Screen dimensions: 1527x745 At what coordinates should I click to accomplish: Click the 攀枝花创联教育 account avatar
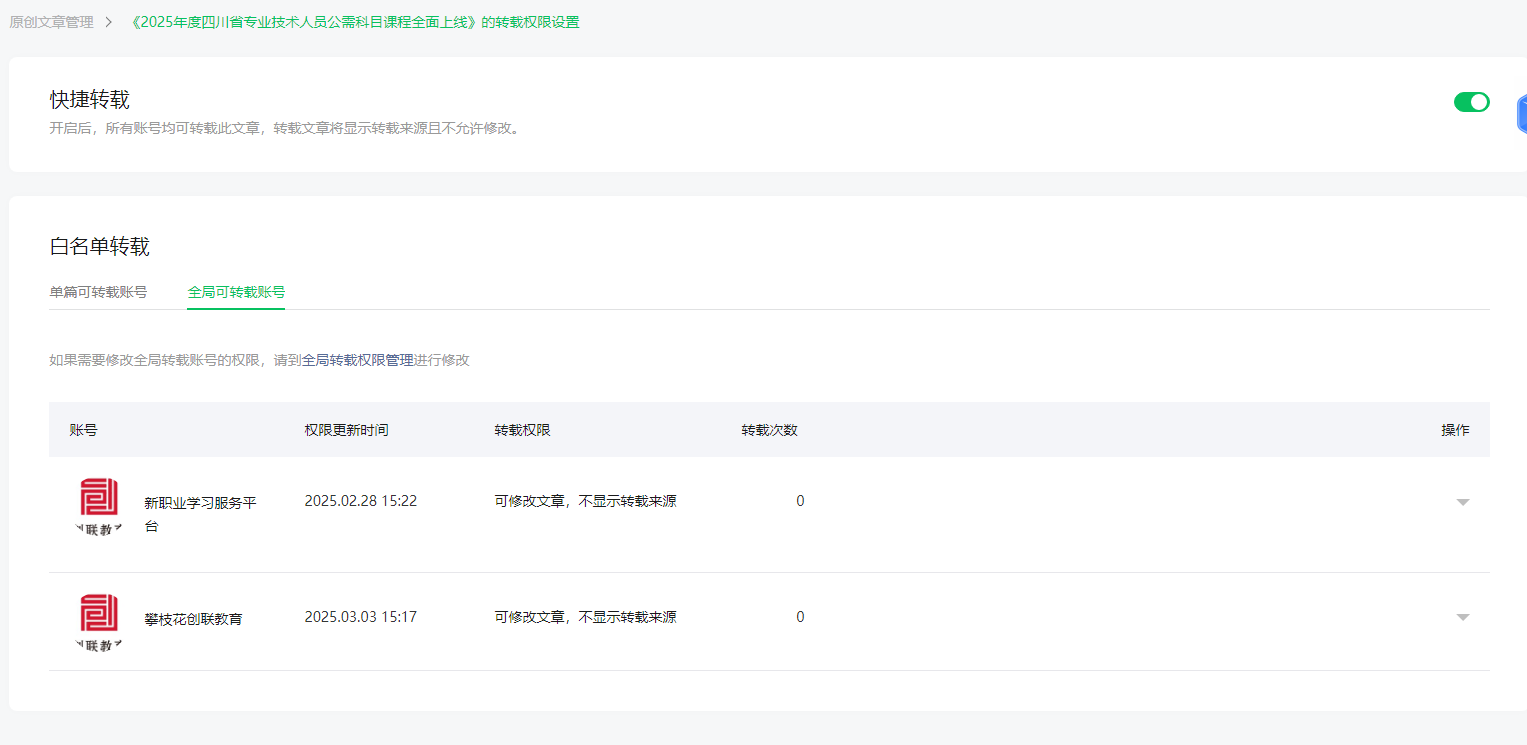point(99,623)
